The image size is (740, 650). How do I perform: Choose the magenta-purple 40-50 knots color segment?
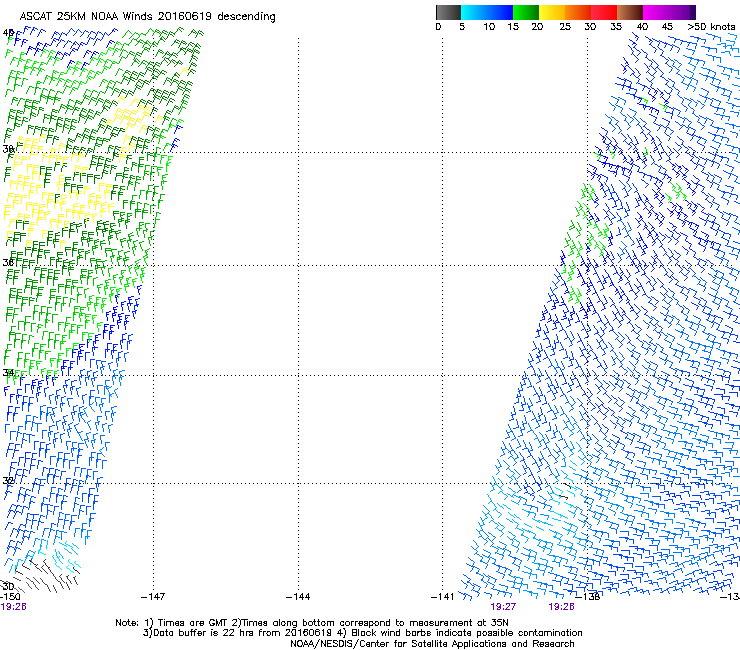(669, 12)
